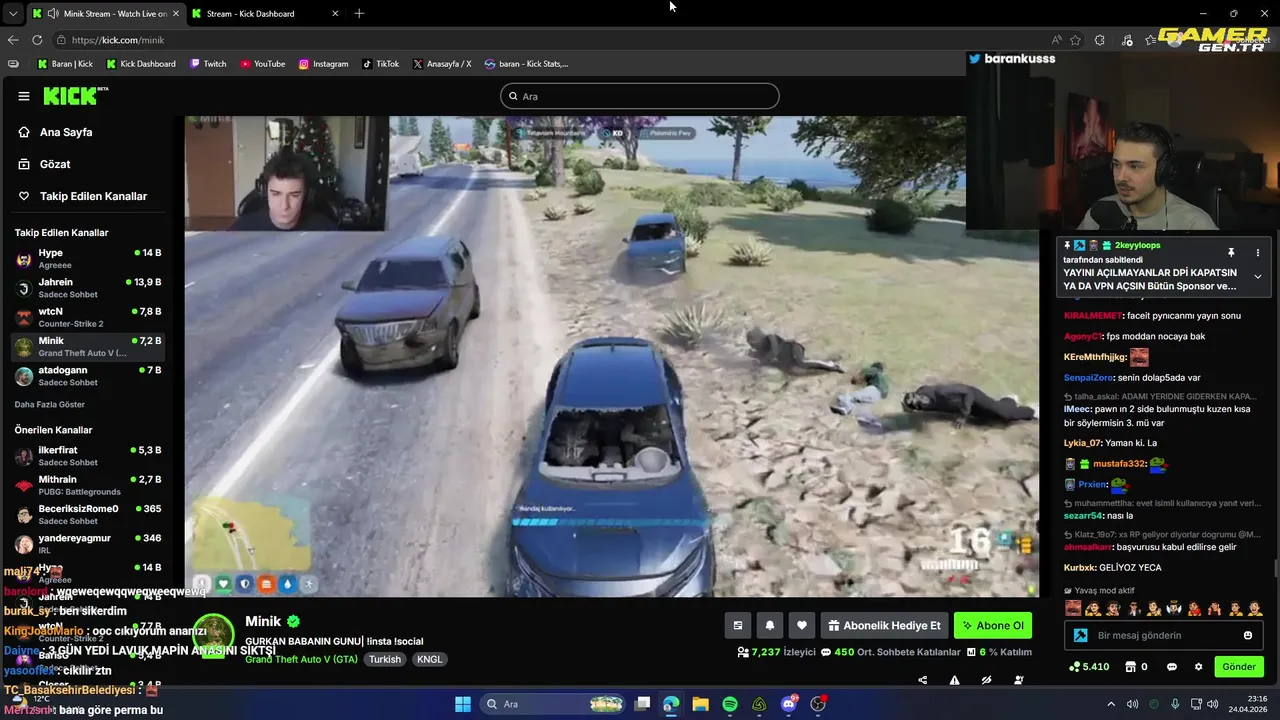
Task: Click the KICK logo
Action: tap(75, 96)
